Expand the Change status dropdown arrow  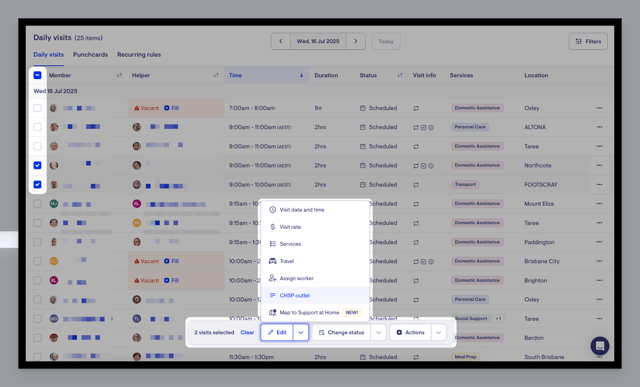pos(378,332)
